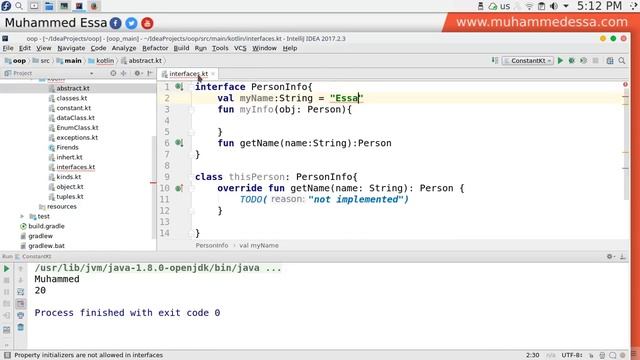Close the interfaces.kt editor tab
The image size is (640, 360).
click(x=213, y=74)
